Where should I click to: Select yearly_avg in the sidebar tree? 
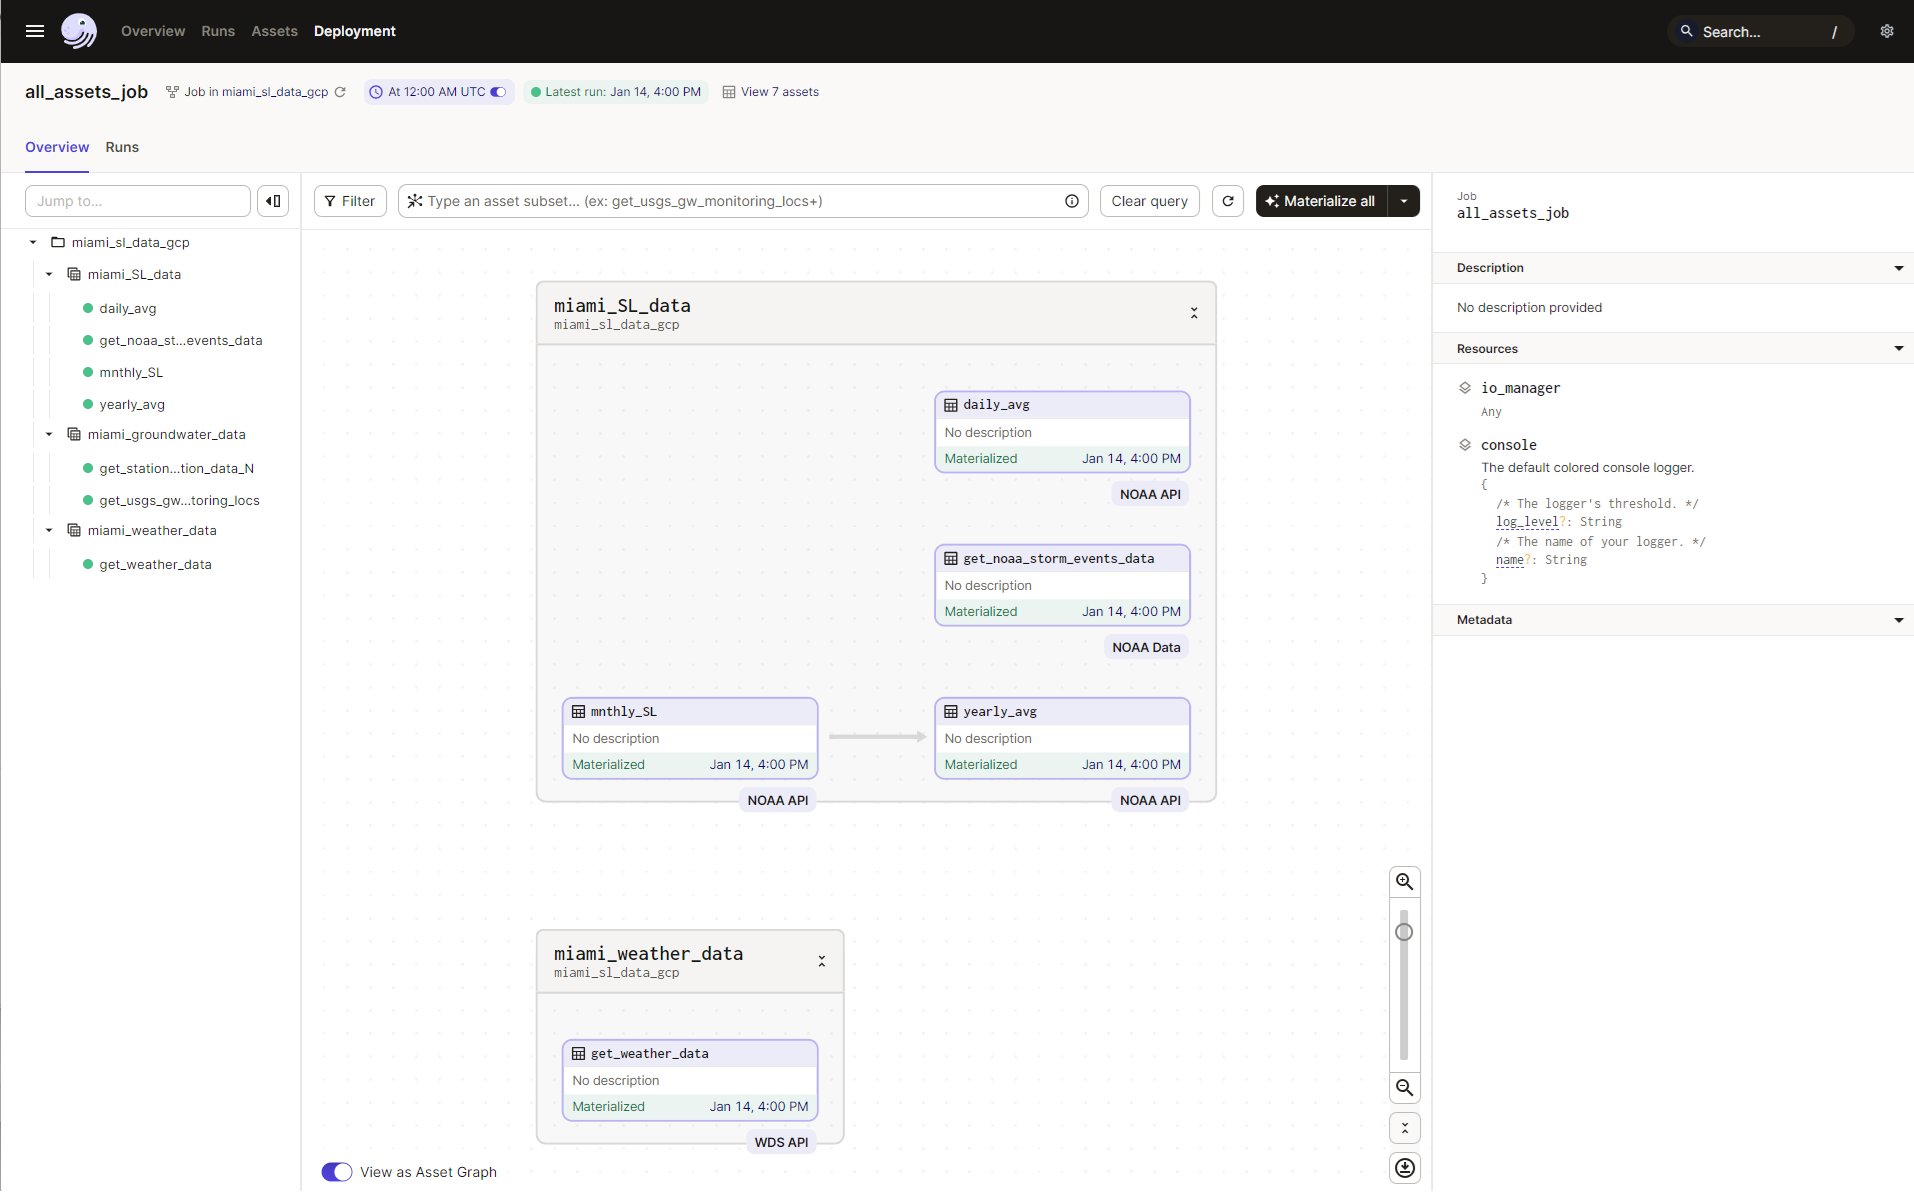(x=132, y=405)
